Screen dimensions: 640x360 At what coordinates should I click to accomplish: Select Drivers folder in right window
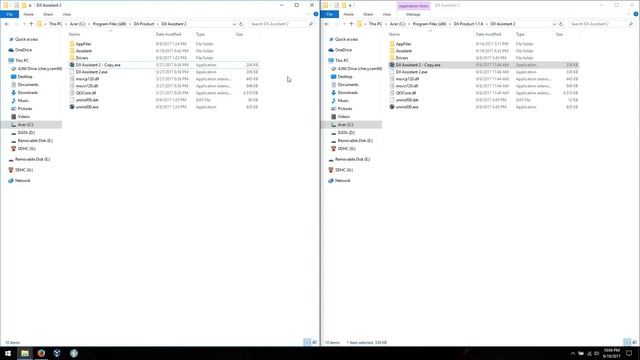pyautogui.click(x=402, y=58)
